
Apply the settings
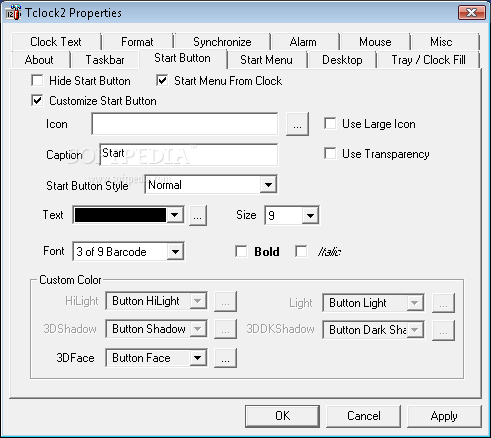(444, 416)
